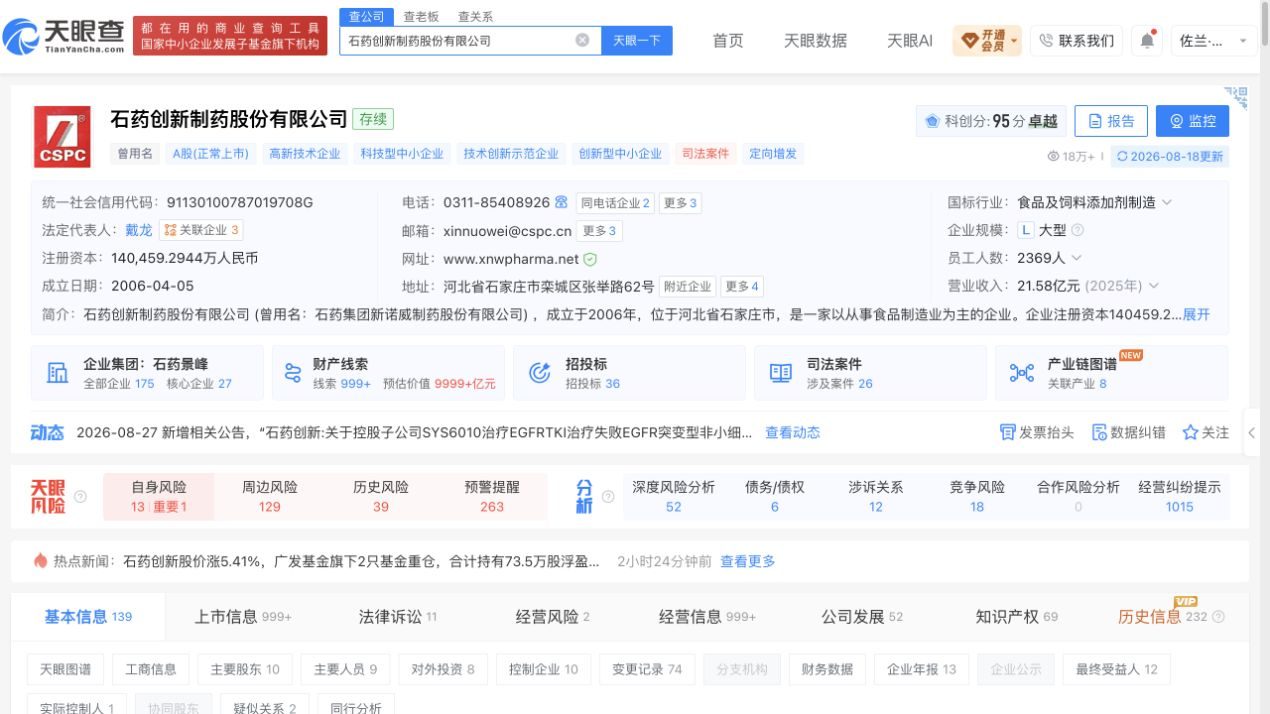Click 更多 3 next to email
The width and height of the screenshot is (1270, 714).
coord(600,231)
